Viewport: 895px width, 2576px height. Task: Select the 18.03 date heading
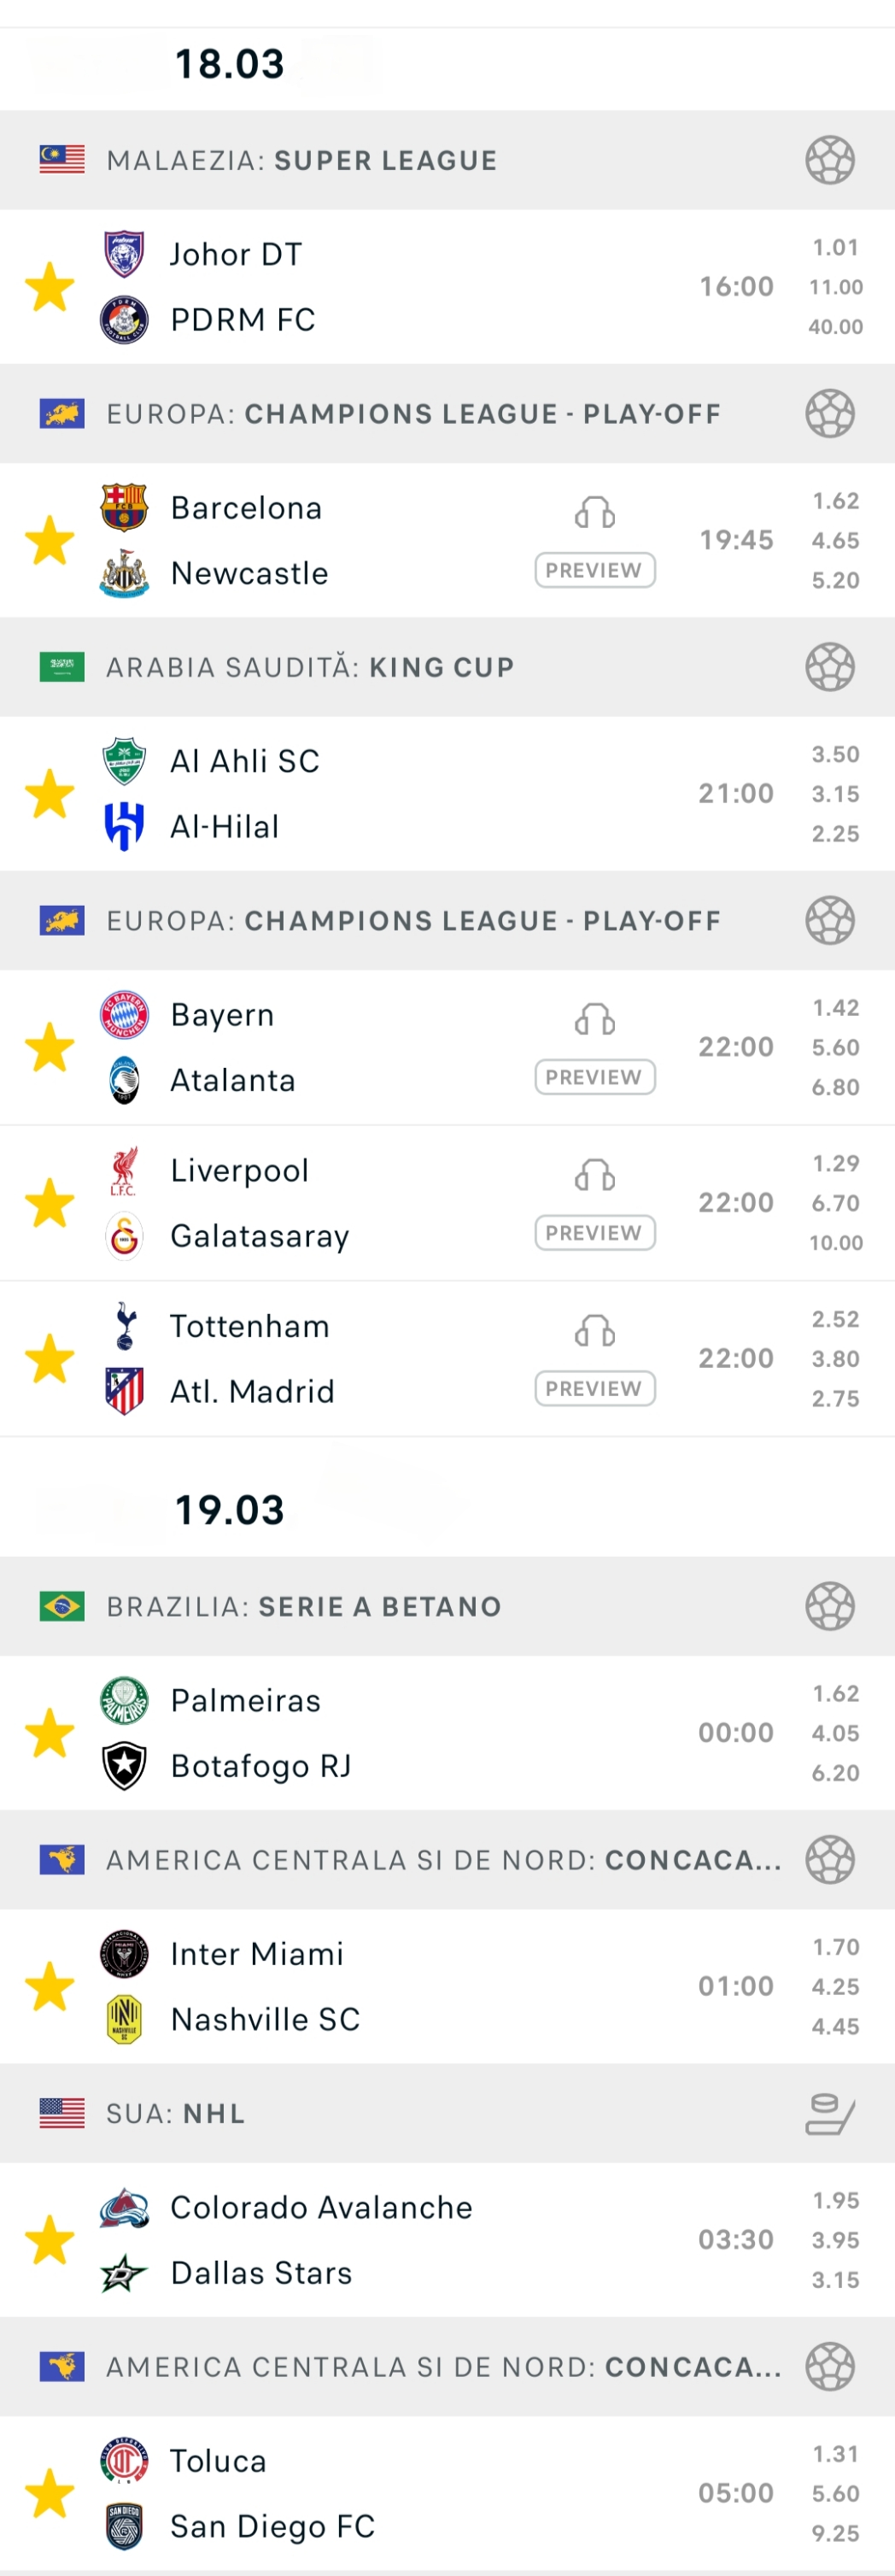229,64
